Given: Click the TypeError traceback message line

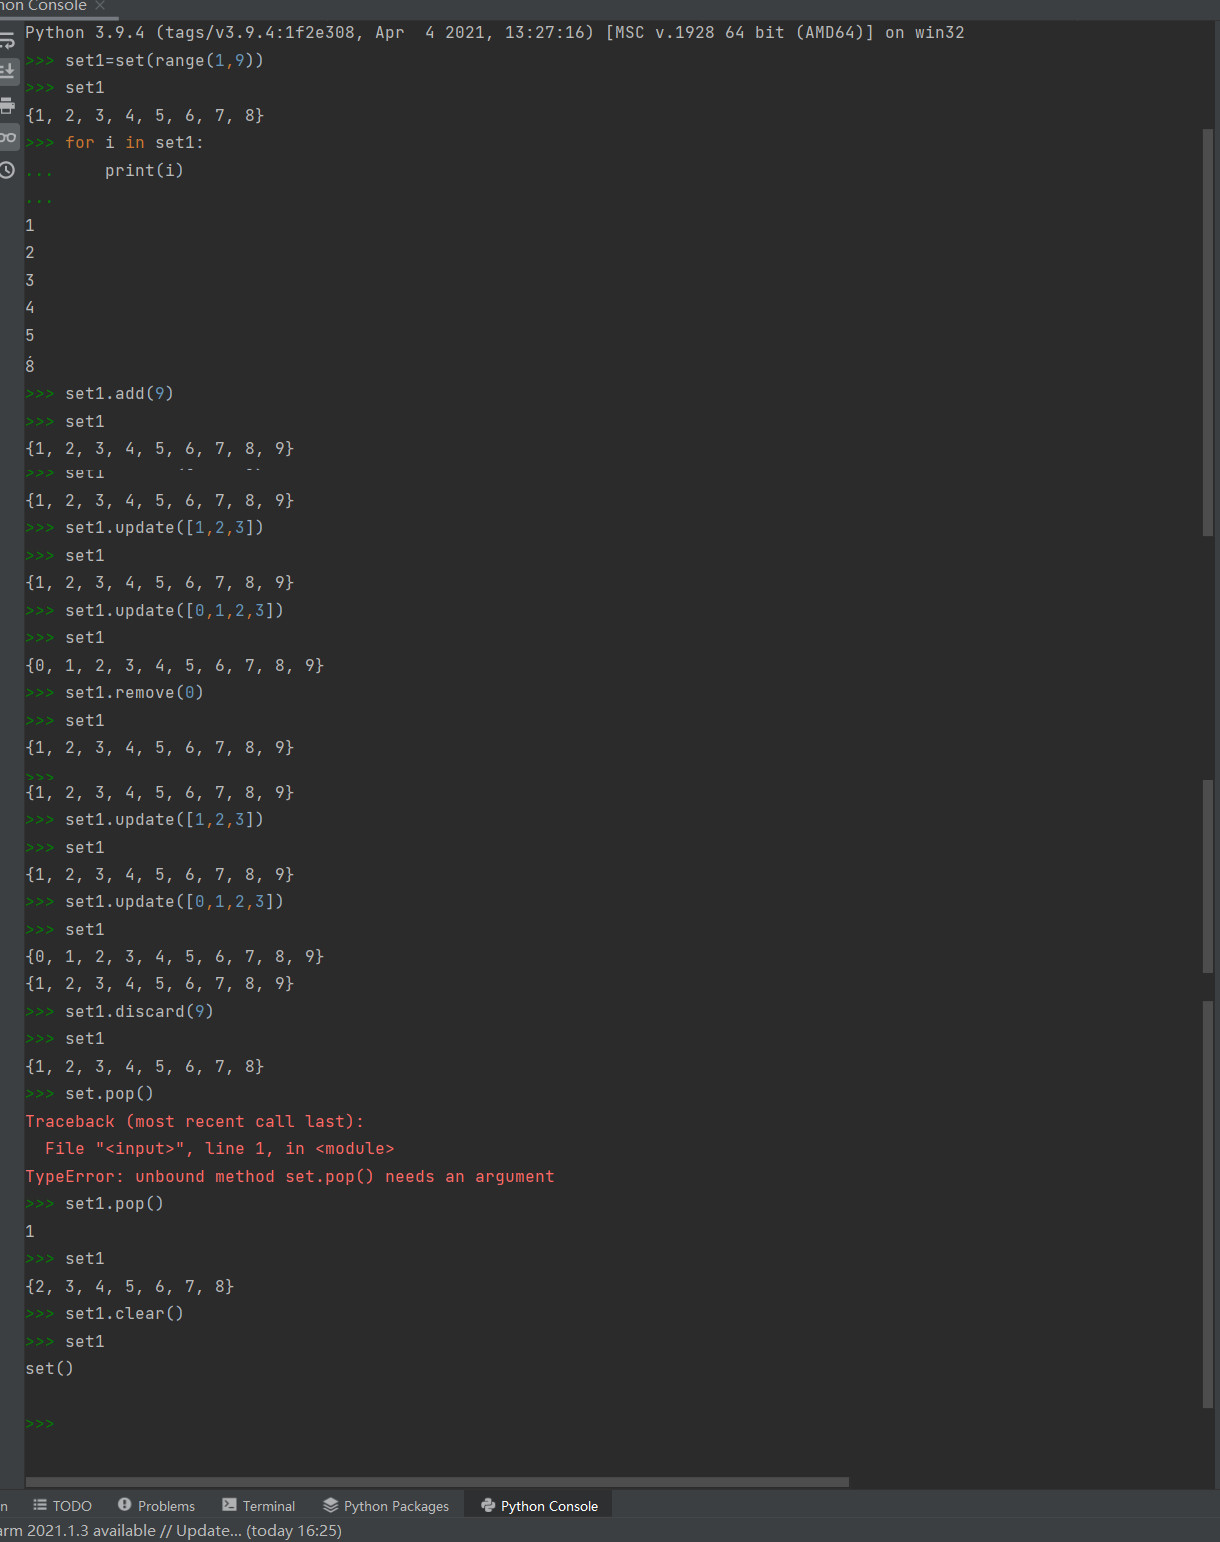Looking at the screenshot, I should [x=290, y=1177].
